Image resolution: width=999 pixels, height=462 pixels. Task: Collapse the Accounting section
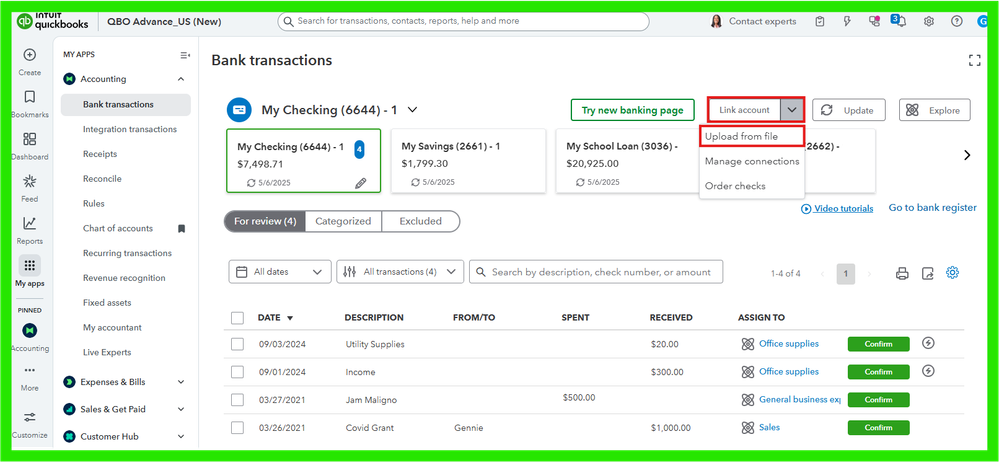[x=181, y=79]
